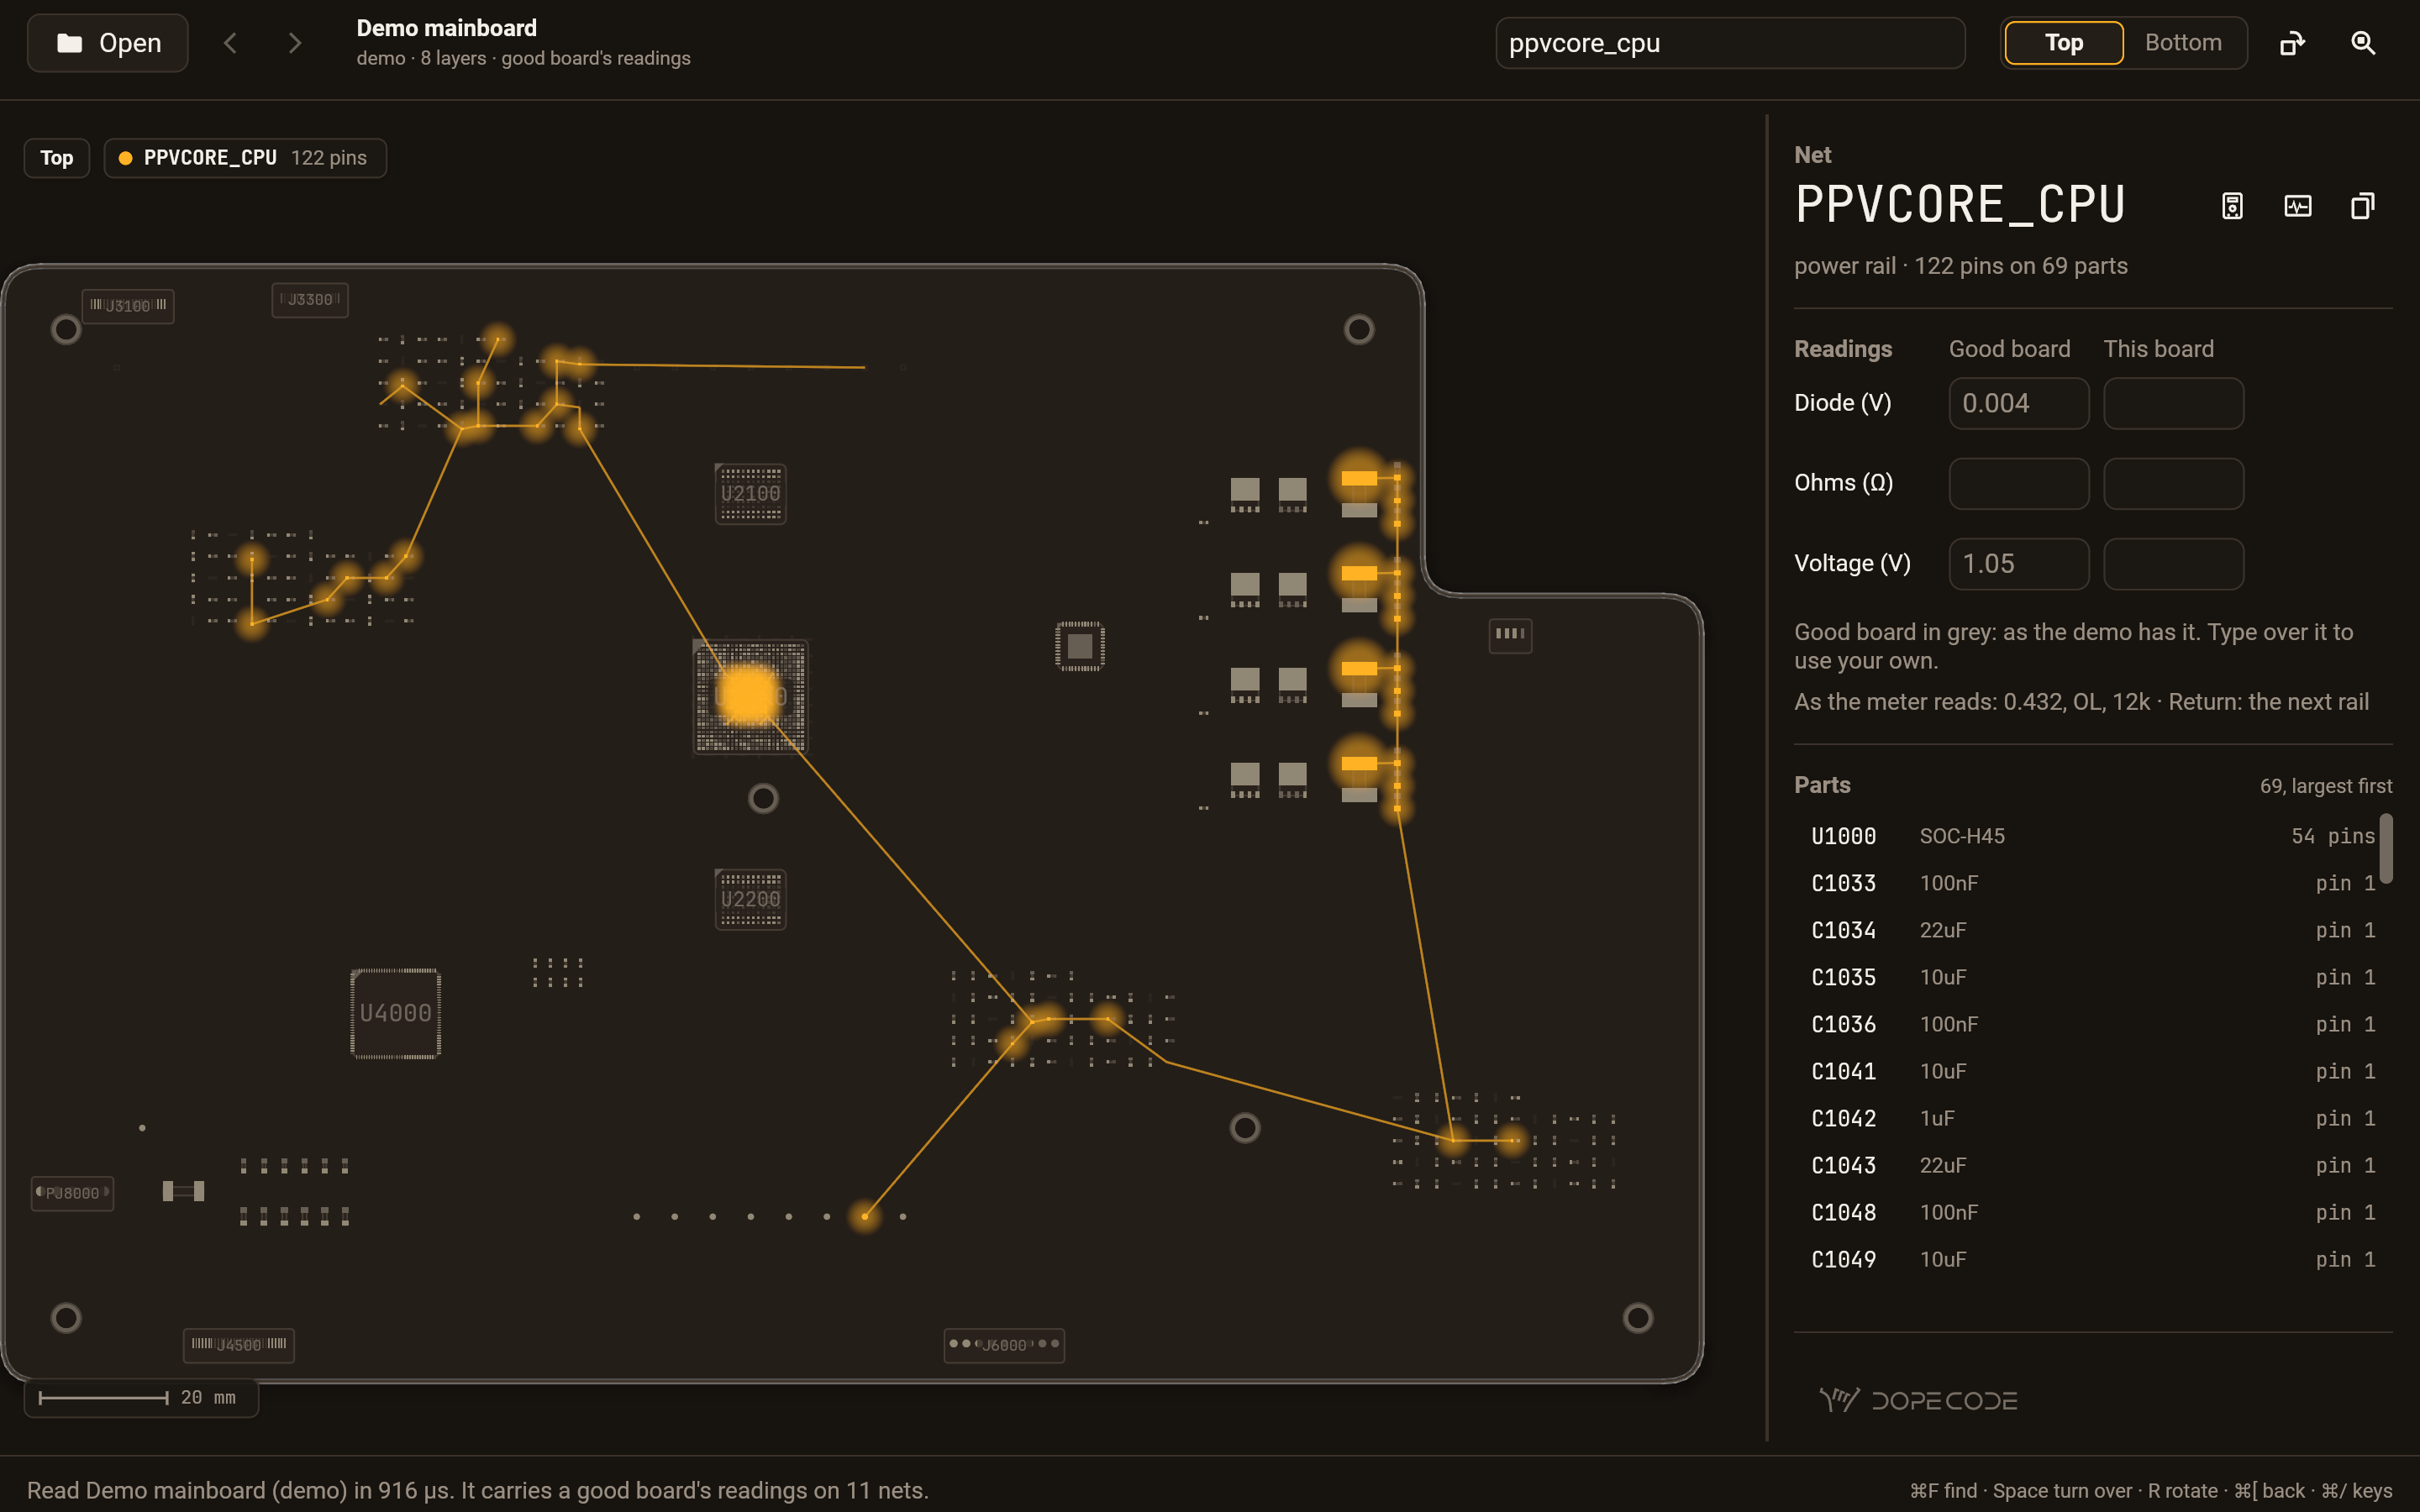
Task: Go back with the left chevron
Action: tap(230, 43)
